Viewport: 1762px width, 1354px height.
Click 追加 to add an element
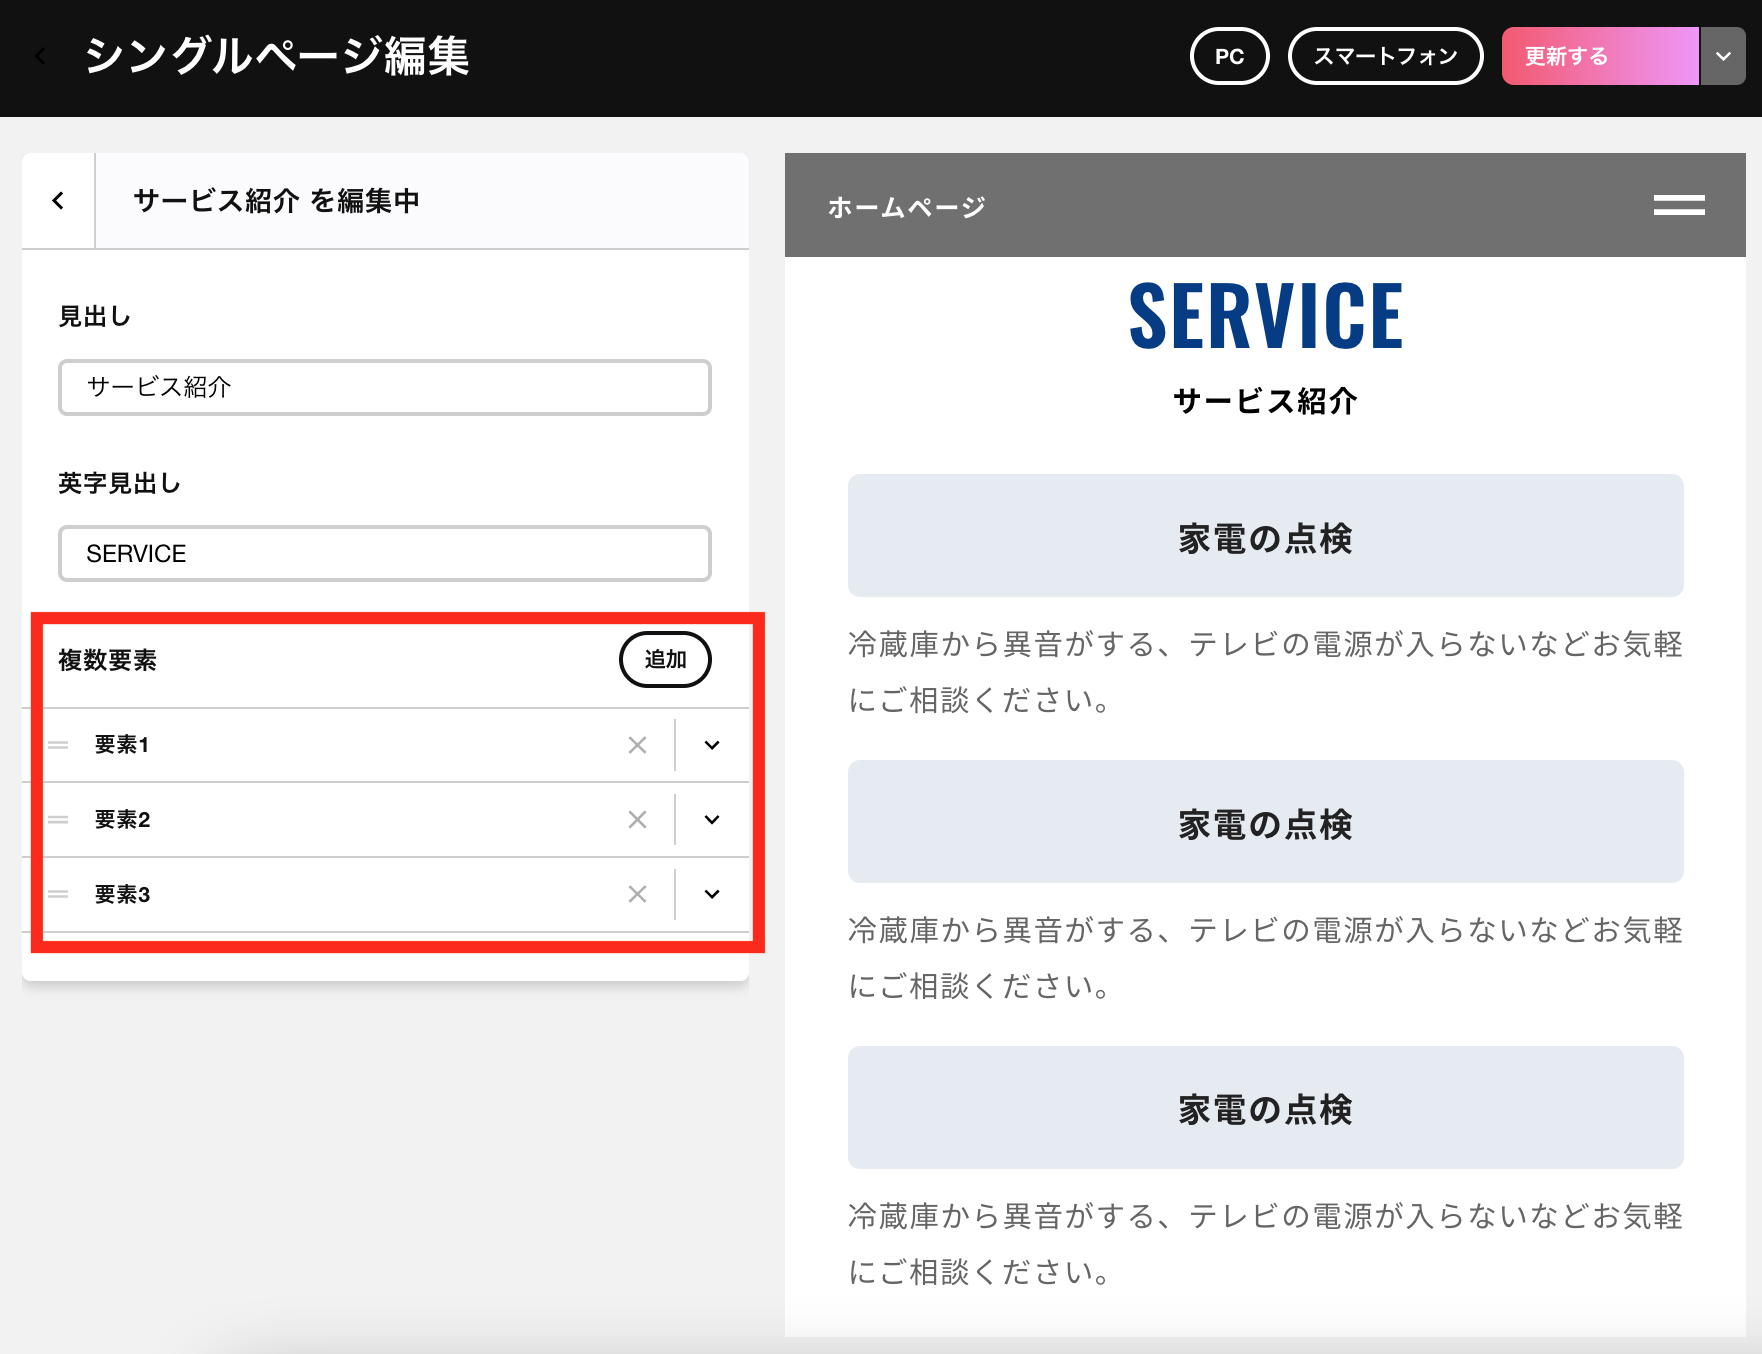[665, 659]
